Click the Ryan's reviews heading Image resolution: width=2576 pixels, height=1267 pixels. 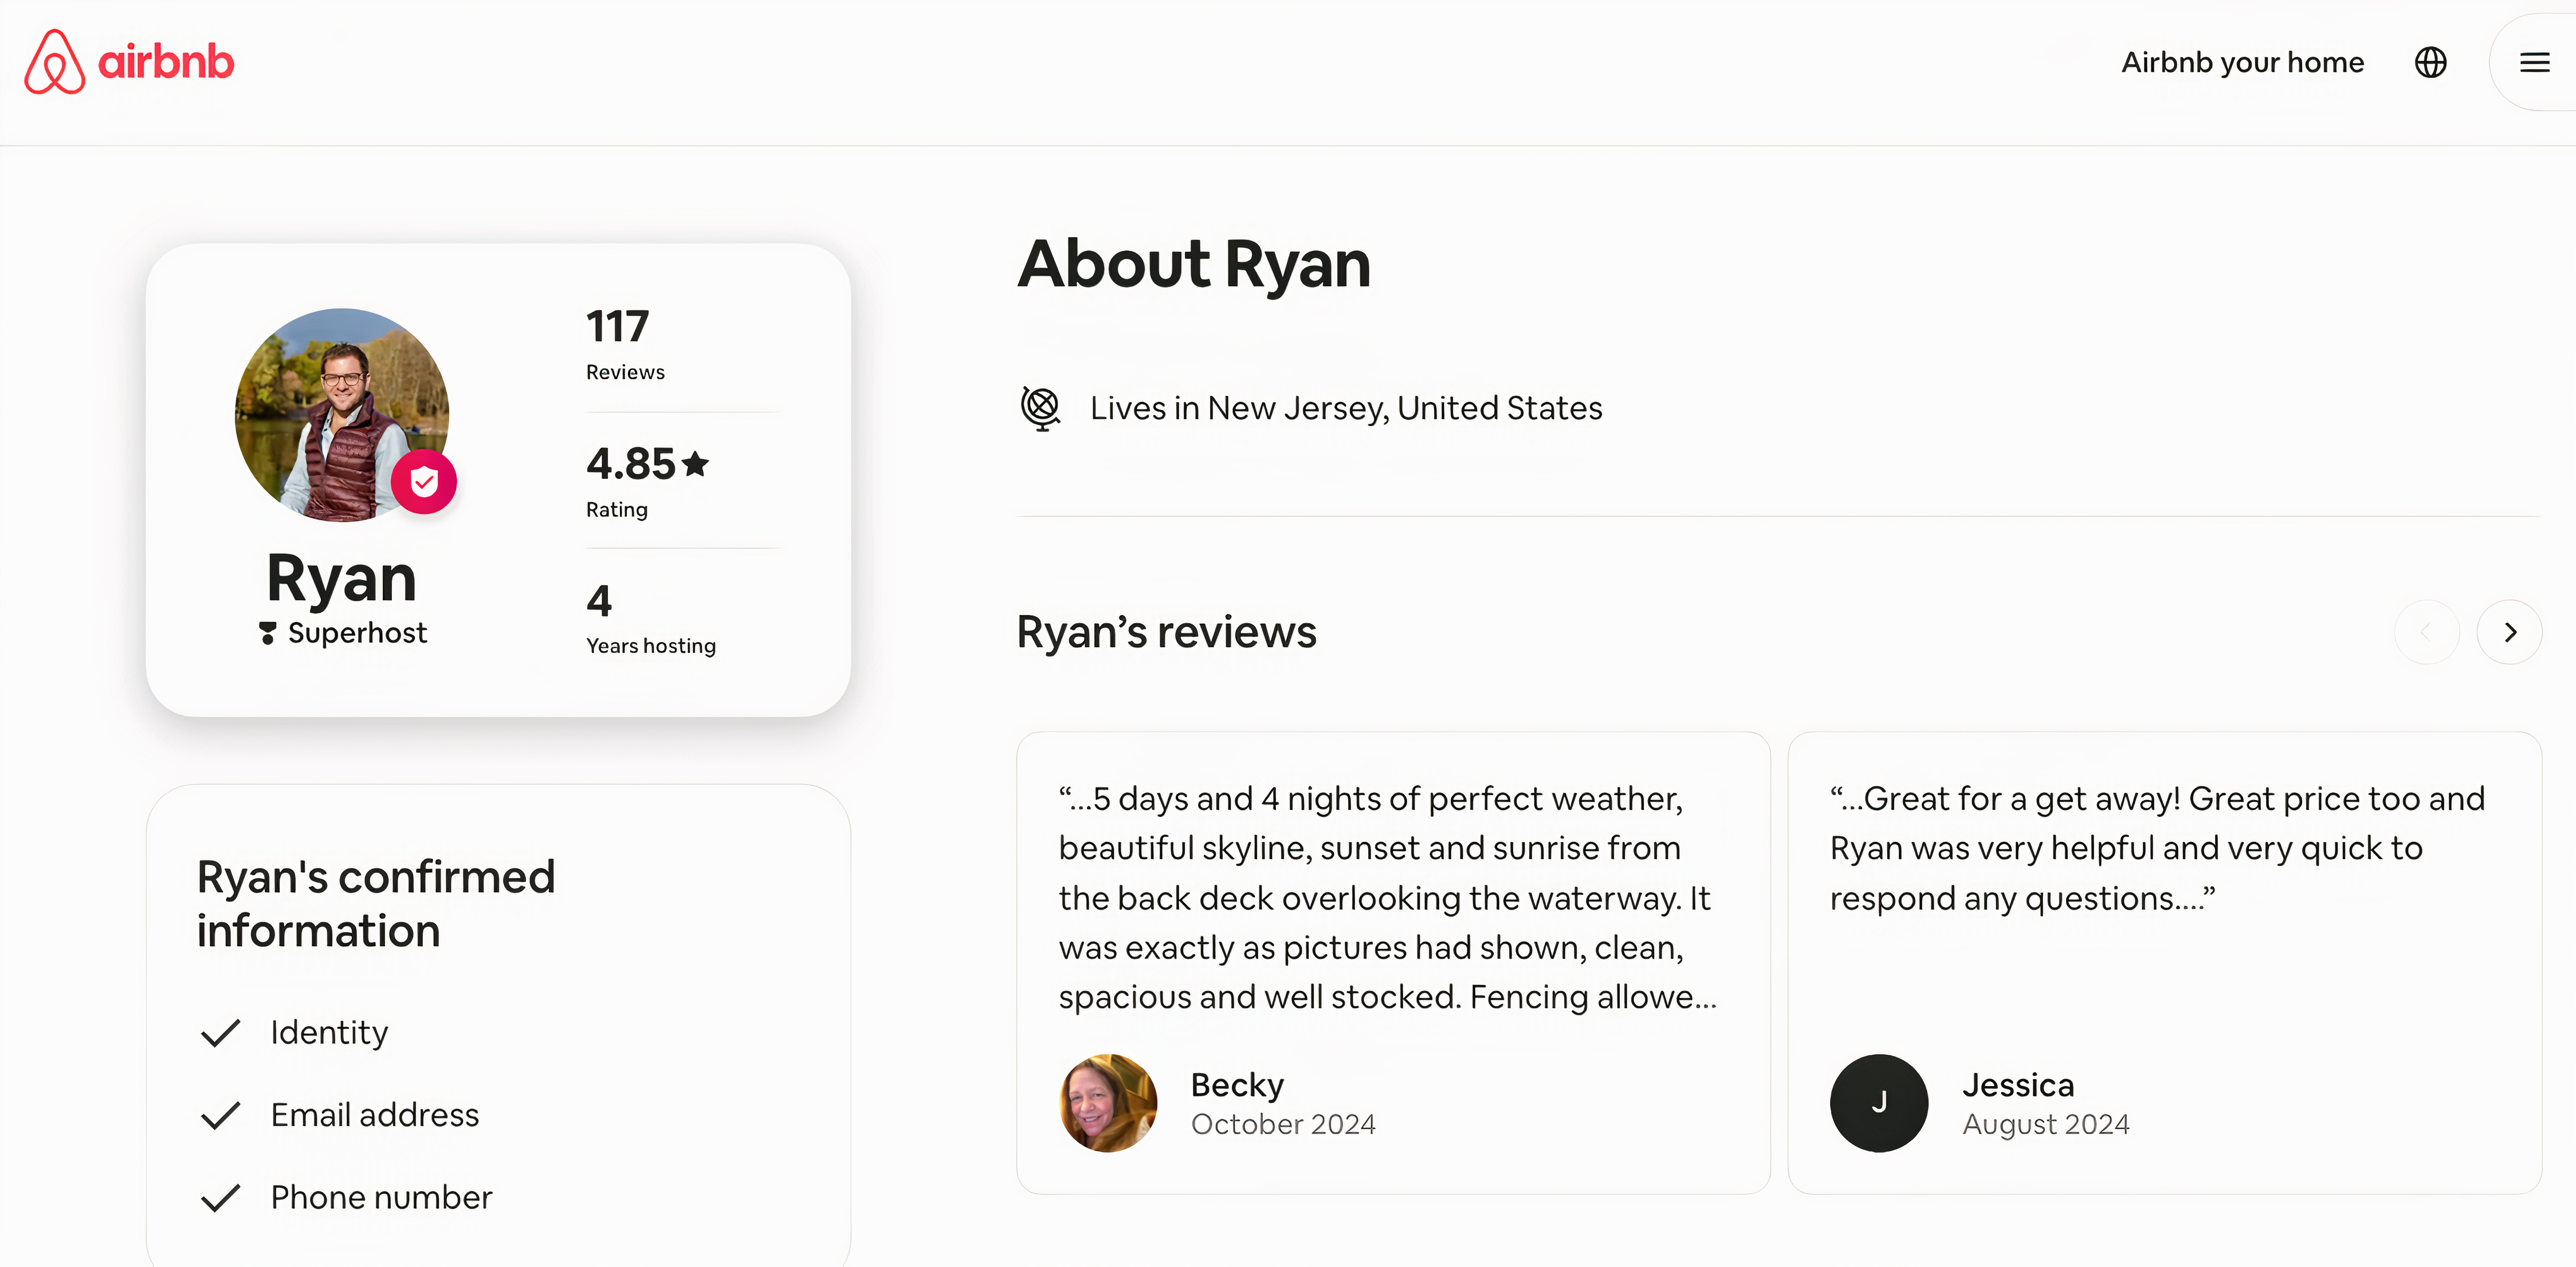click(x=1167, y=632)
